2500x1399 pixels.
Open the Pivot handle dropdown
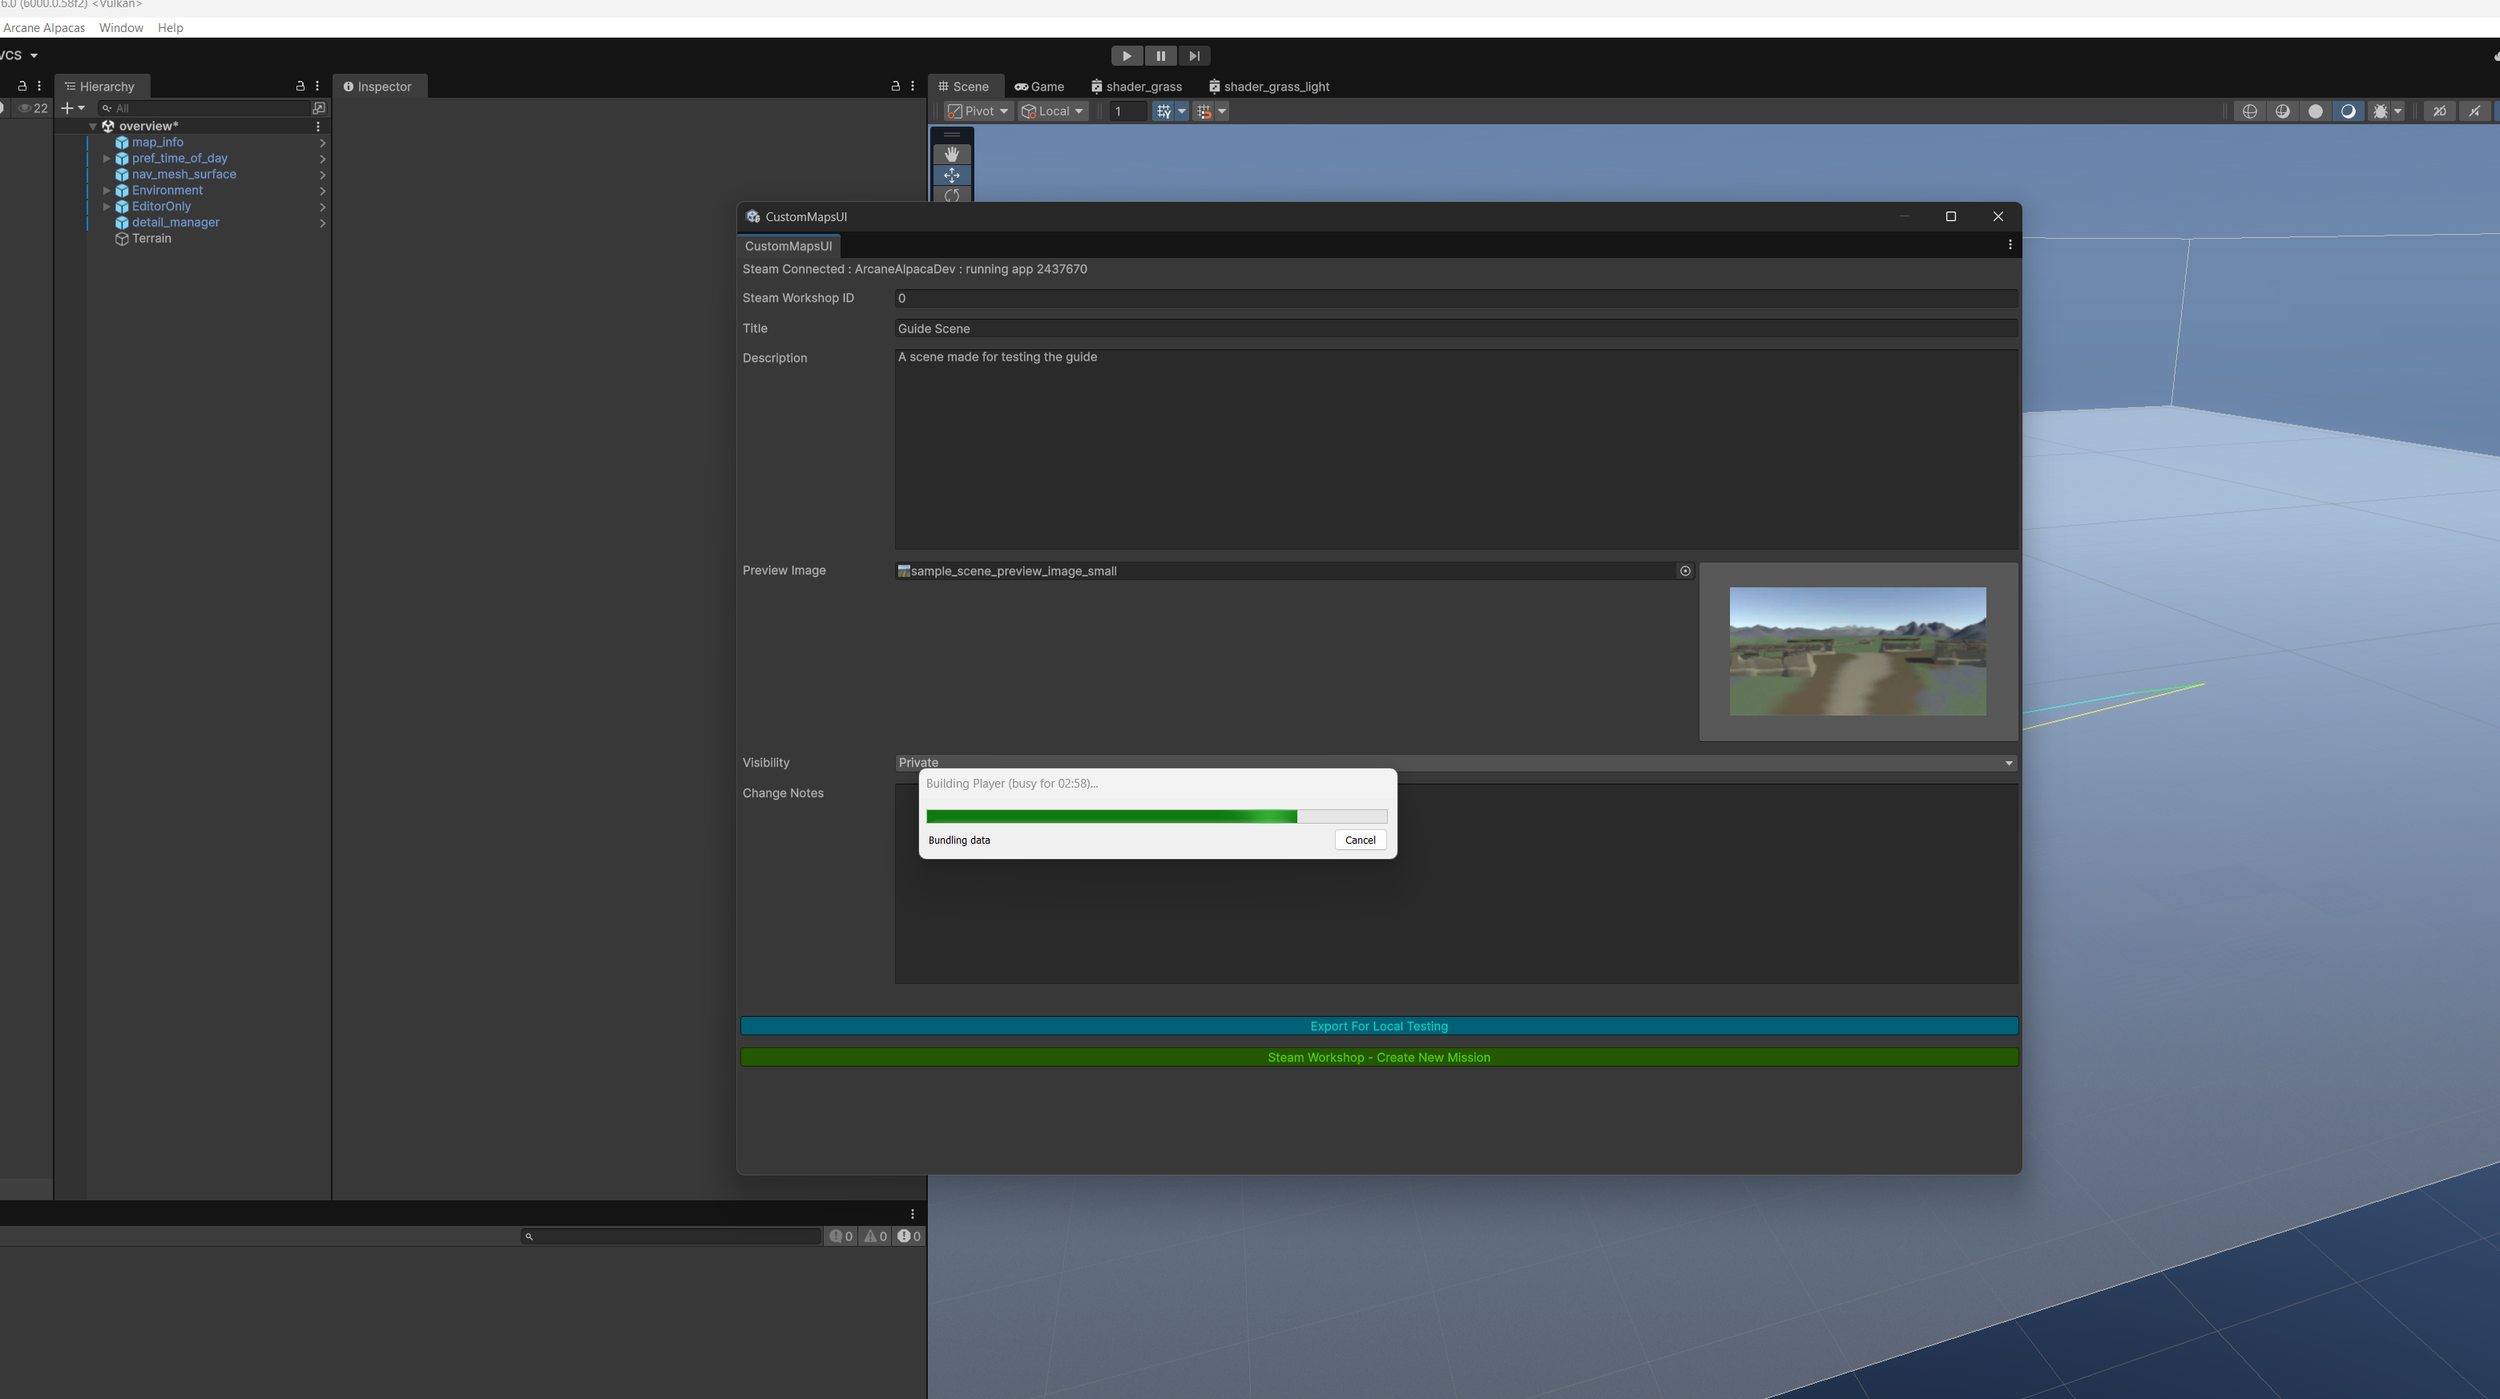click(978, 111)
